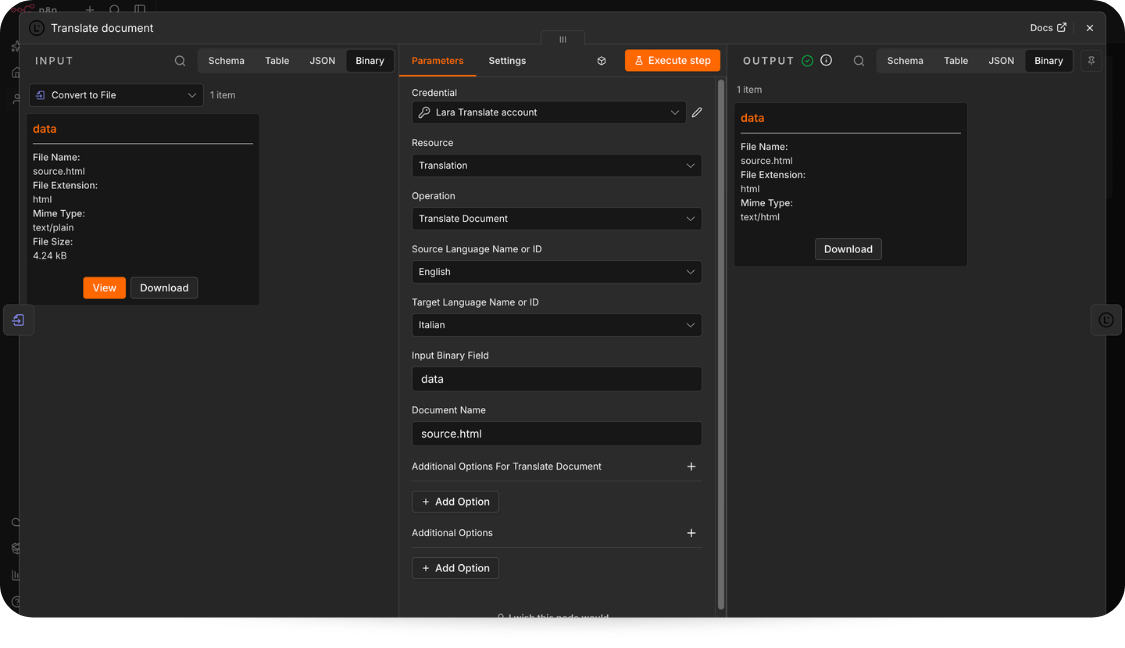The height and width of the screenshot is (648, 1125).
Task: Switch input view to Schema
Action: (x=226, y=61)
